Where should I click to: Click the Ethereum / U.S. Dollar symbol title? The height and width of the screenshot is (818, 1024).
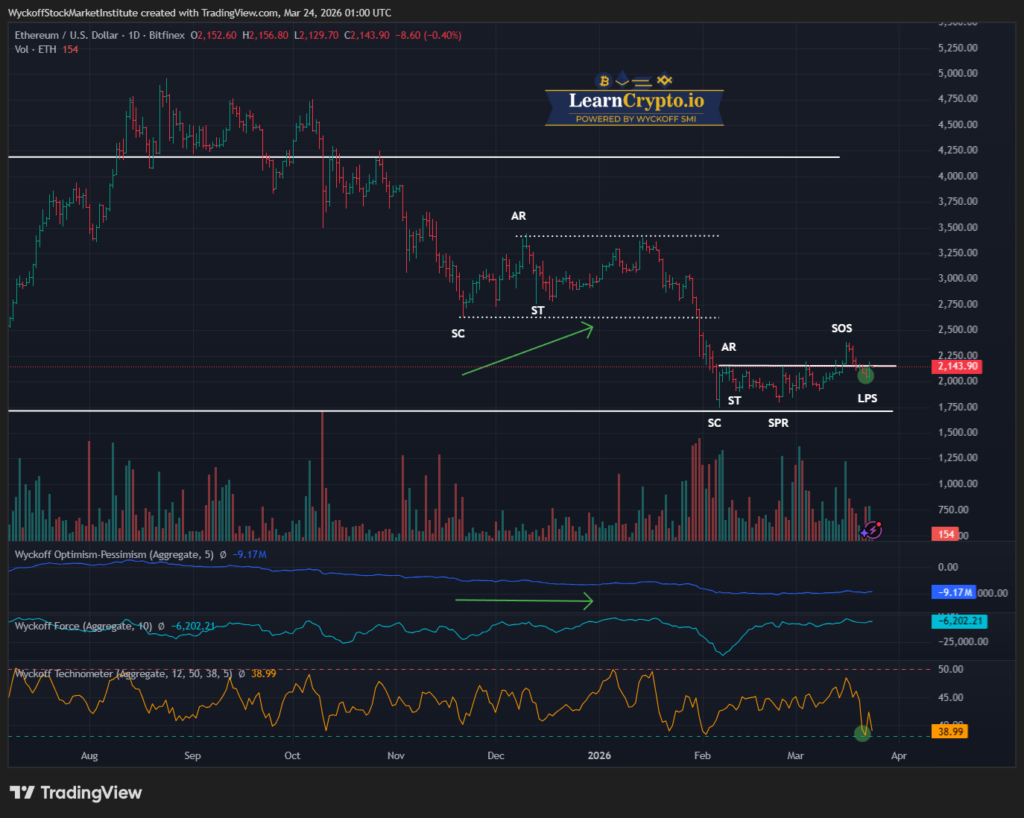pyautogui.click(x=60, y=33)
